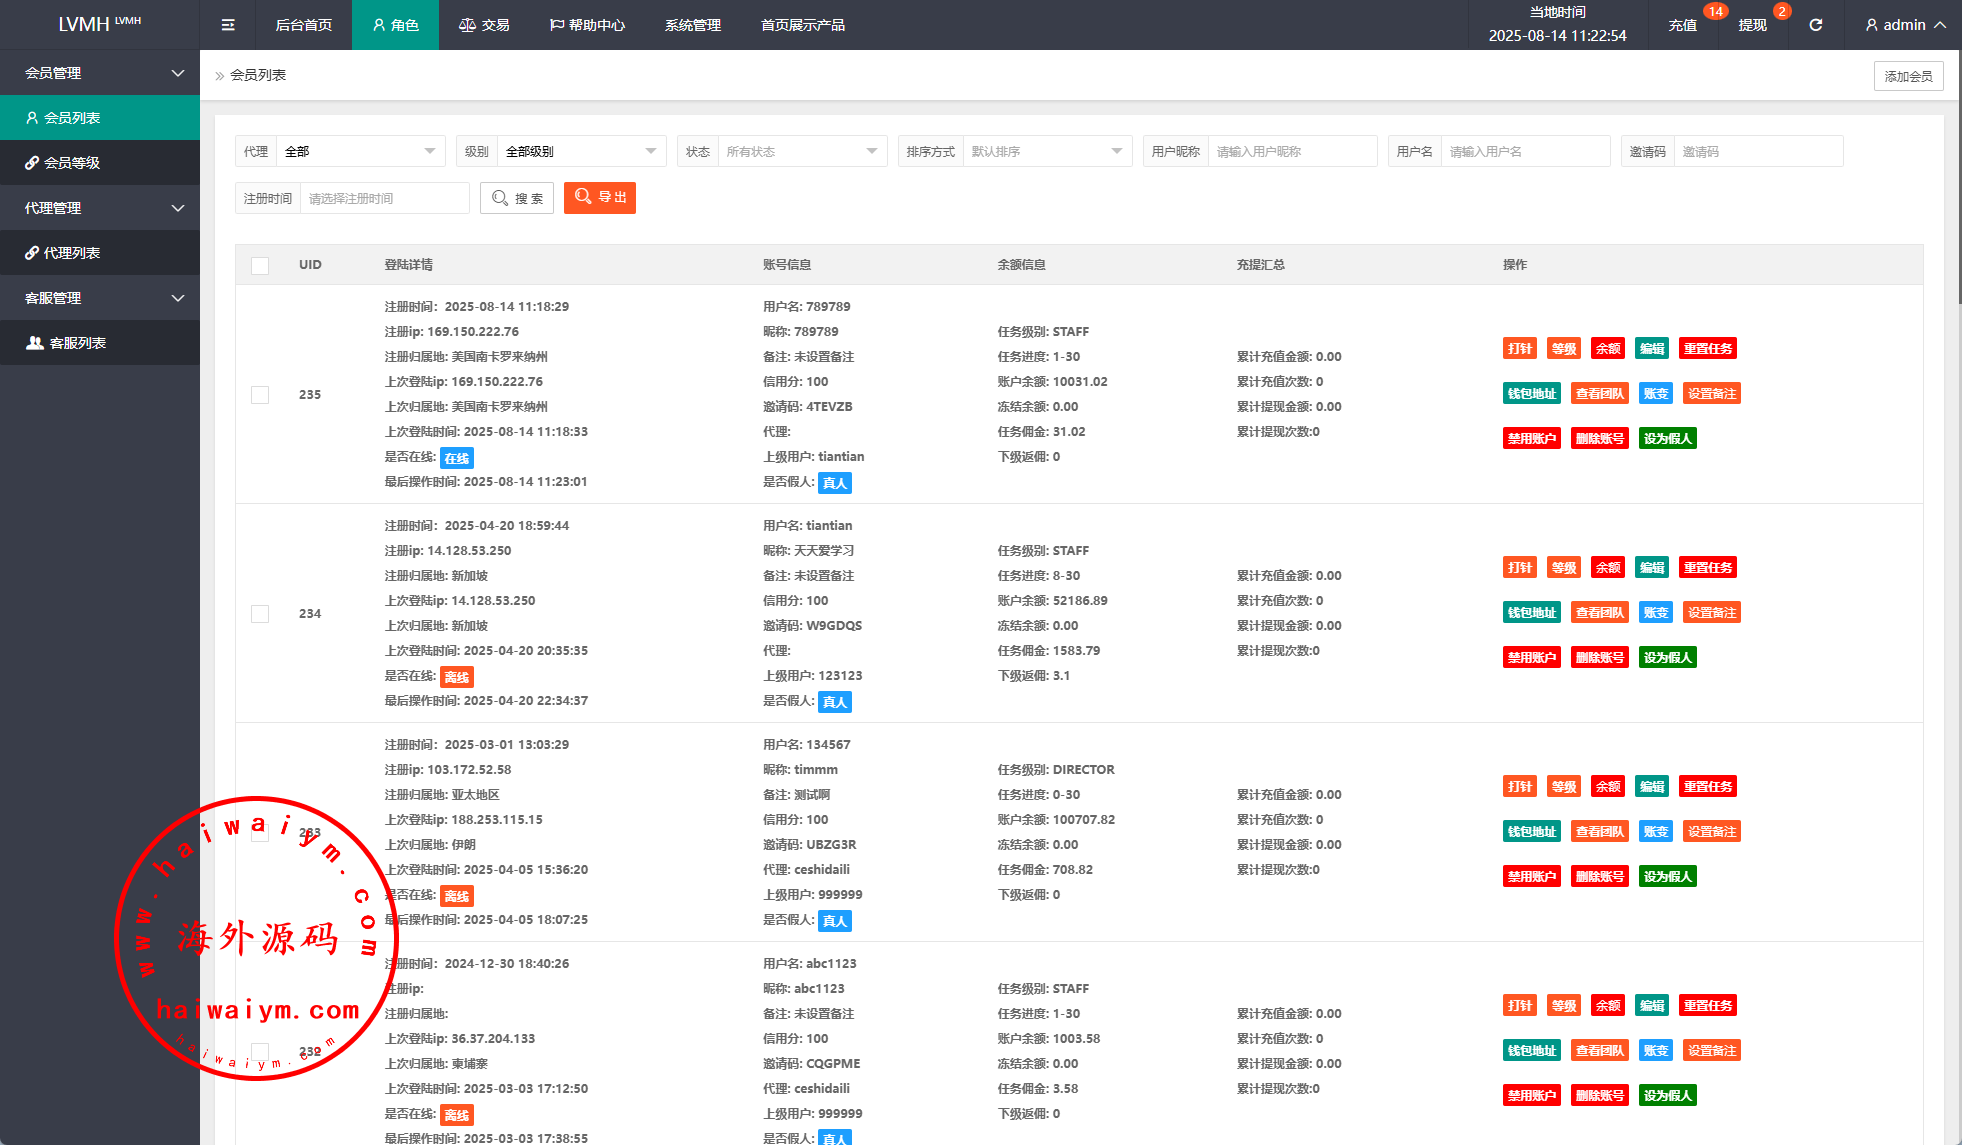
Task: Switch to the 交易 top menu tab
Action: 485,25
